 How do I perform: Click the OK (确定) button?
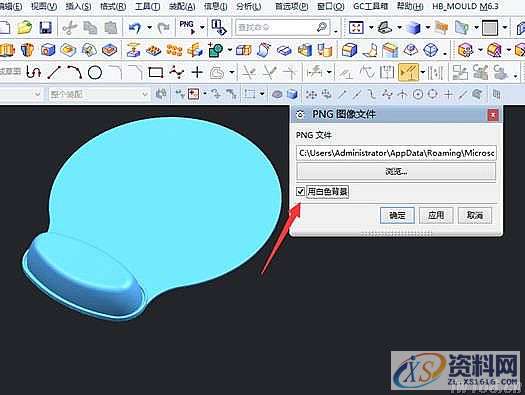coord(397,215)
